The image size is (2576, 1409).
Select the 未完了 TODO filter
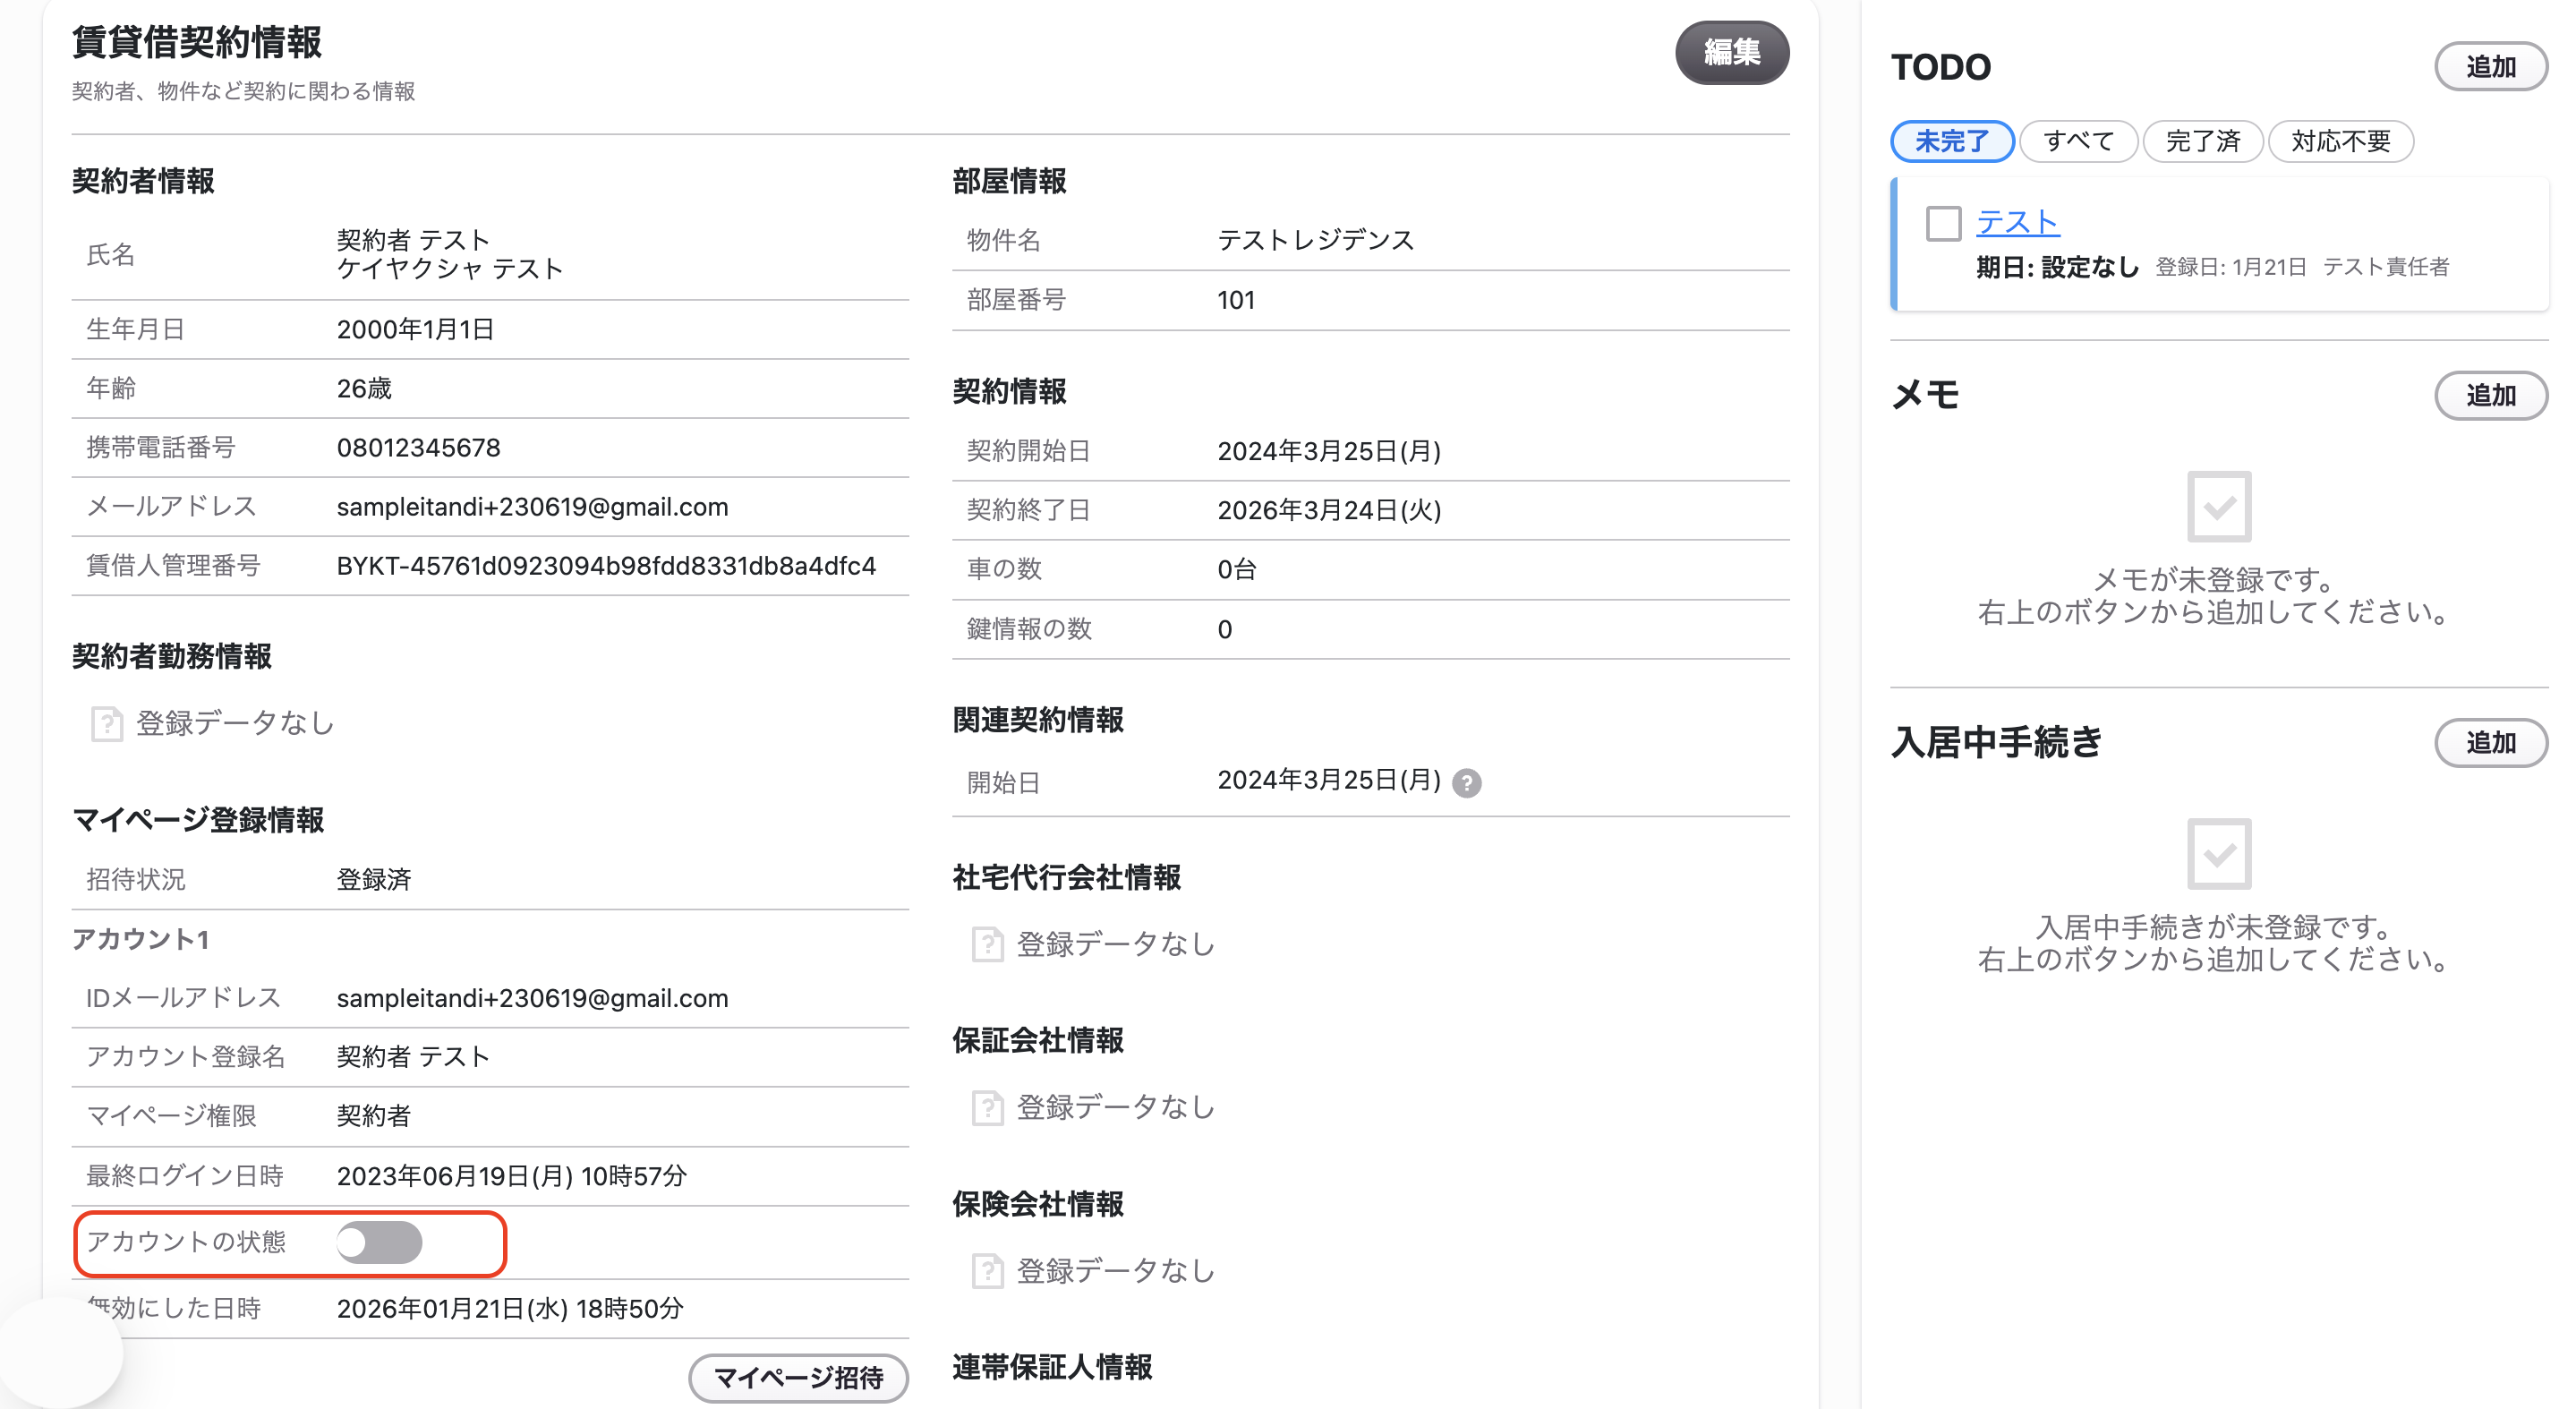1951,141
